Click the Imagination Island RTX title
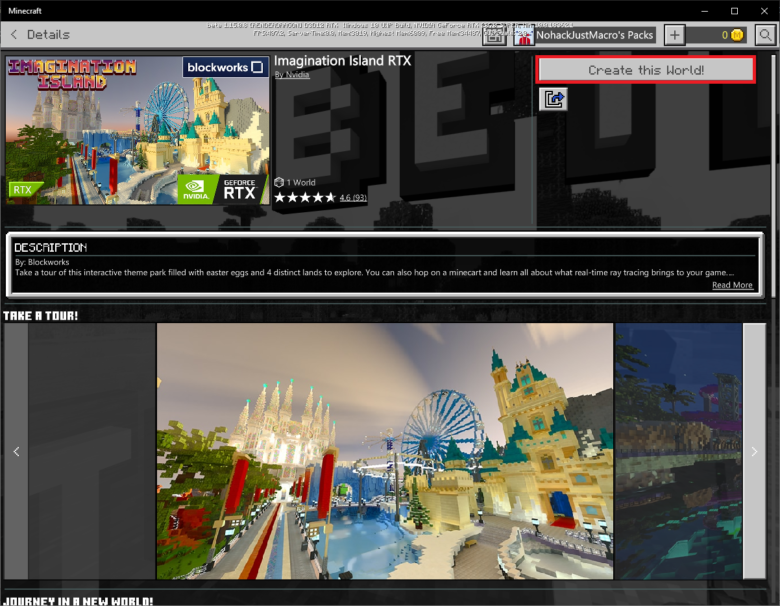780x606 pixels. click(342, 61)
